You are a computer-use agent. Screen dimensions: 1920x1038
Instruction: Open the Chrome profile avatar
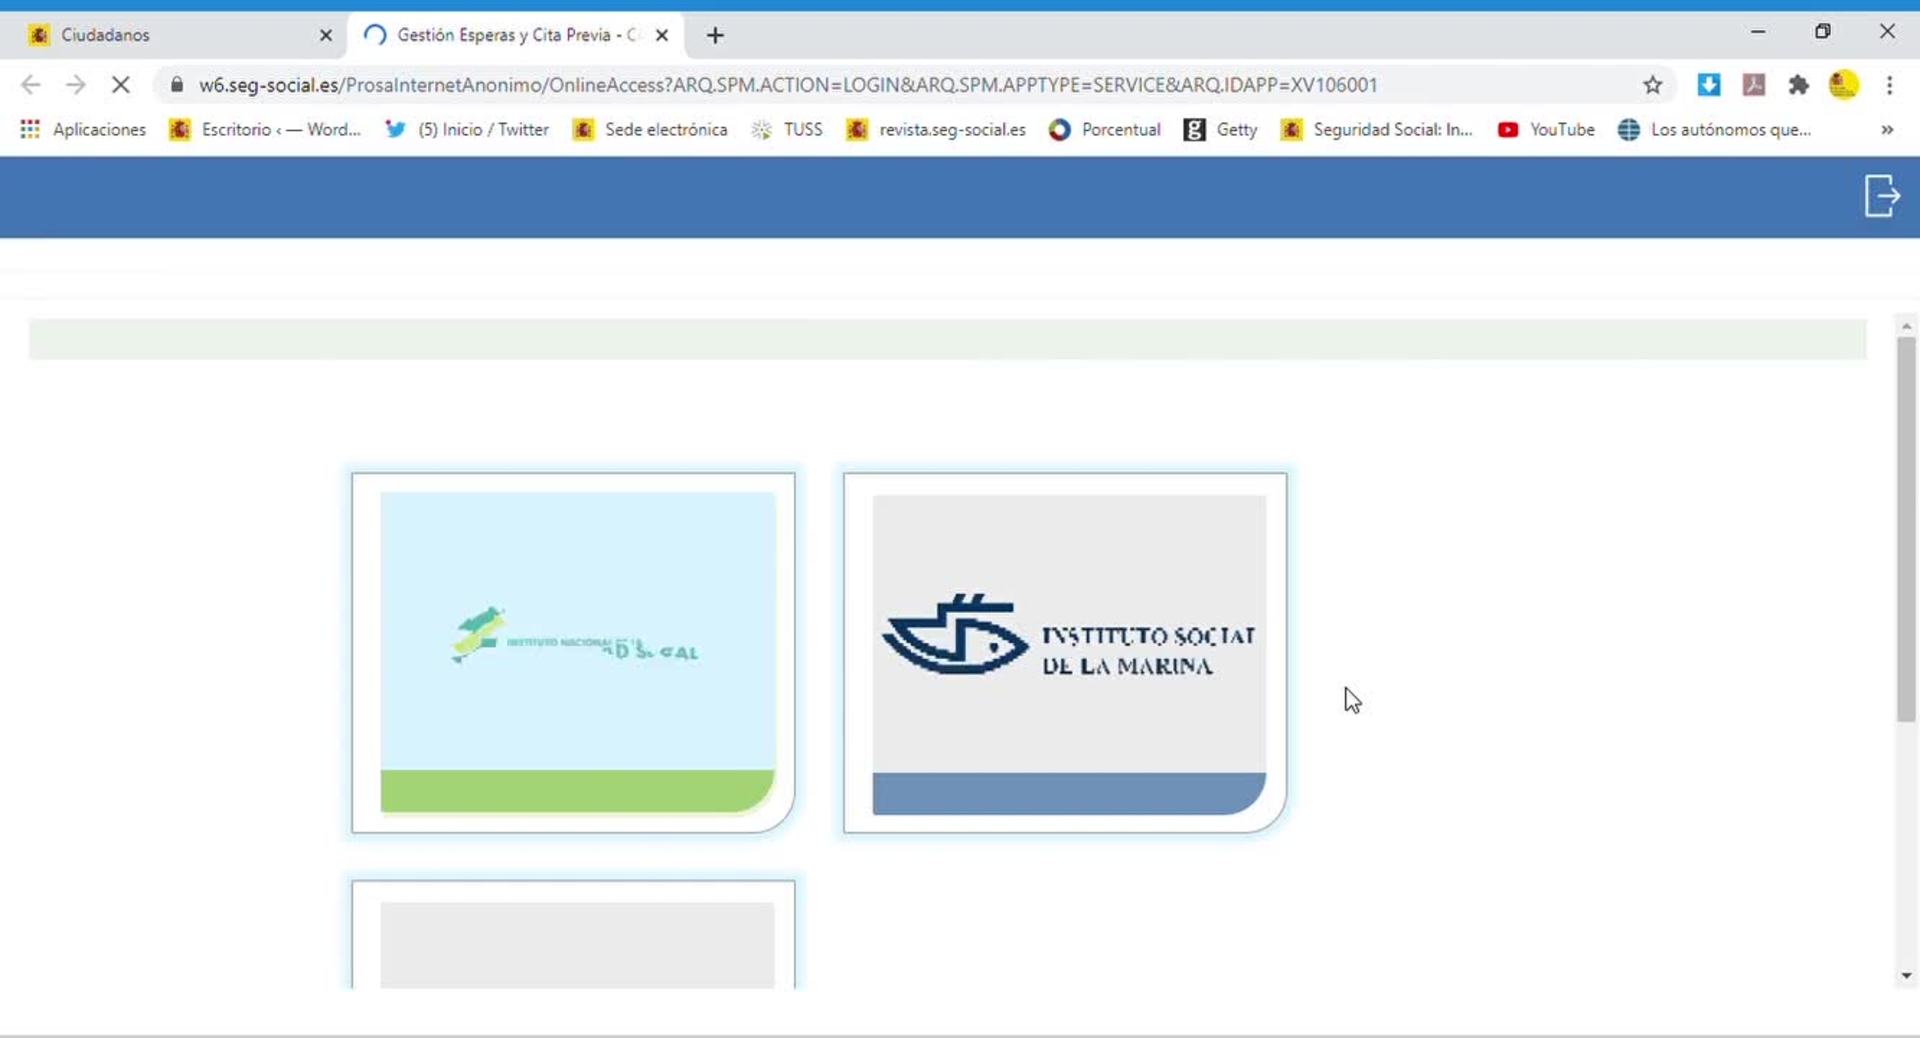point(1843,85)
